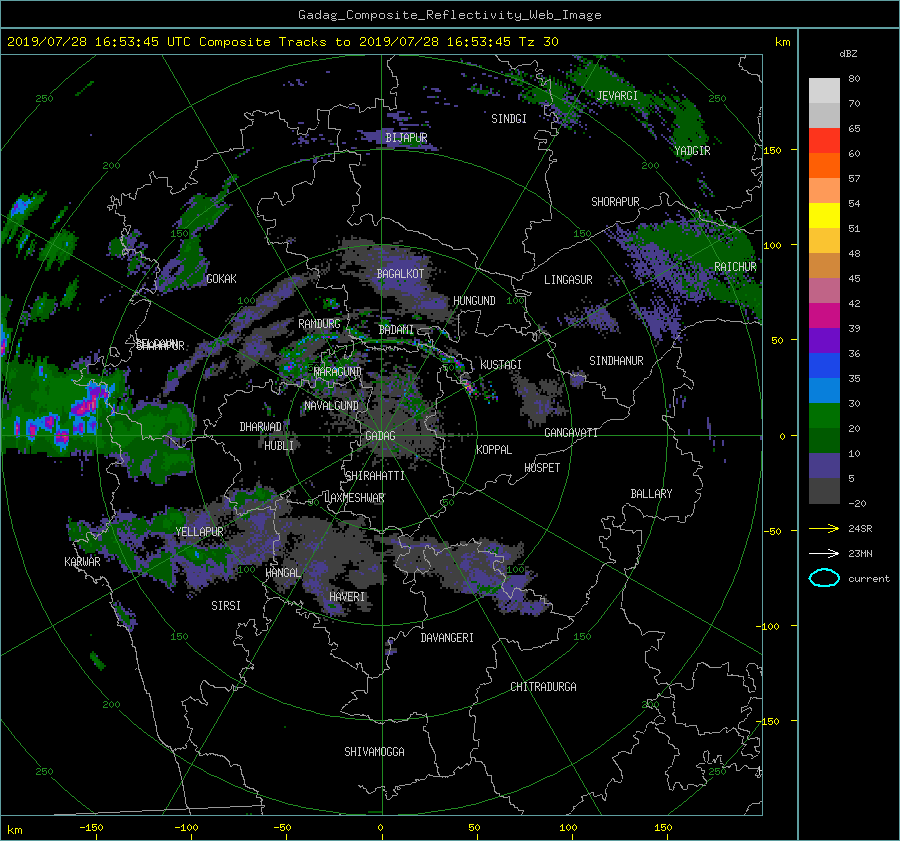
Task: Click the BADAMI city label
Action: [x=396, y=330]
